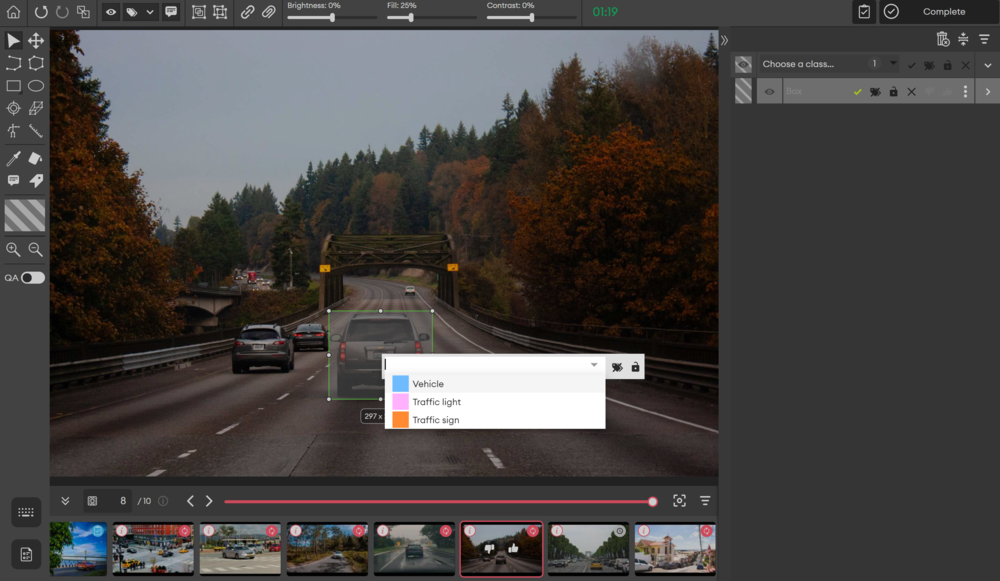Click the striped class color swatch in left toolbar
The width and height of the screenshot is (1000, 581).
pos(25,215)
